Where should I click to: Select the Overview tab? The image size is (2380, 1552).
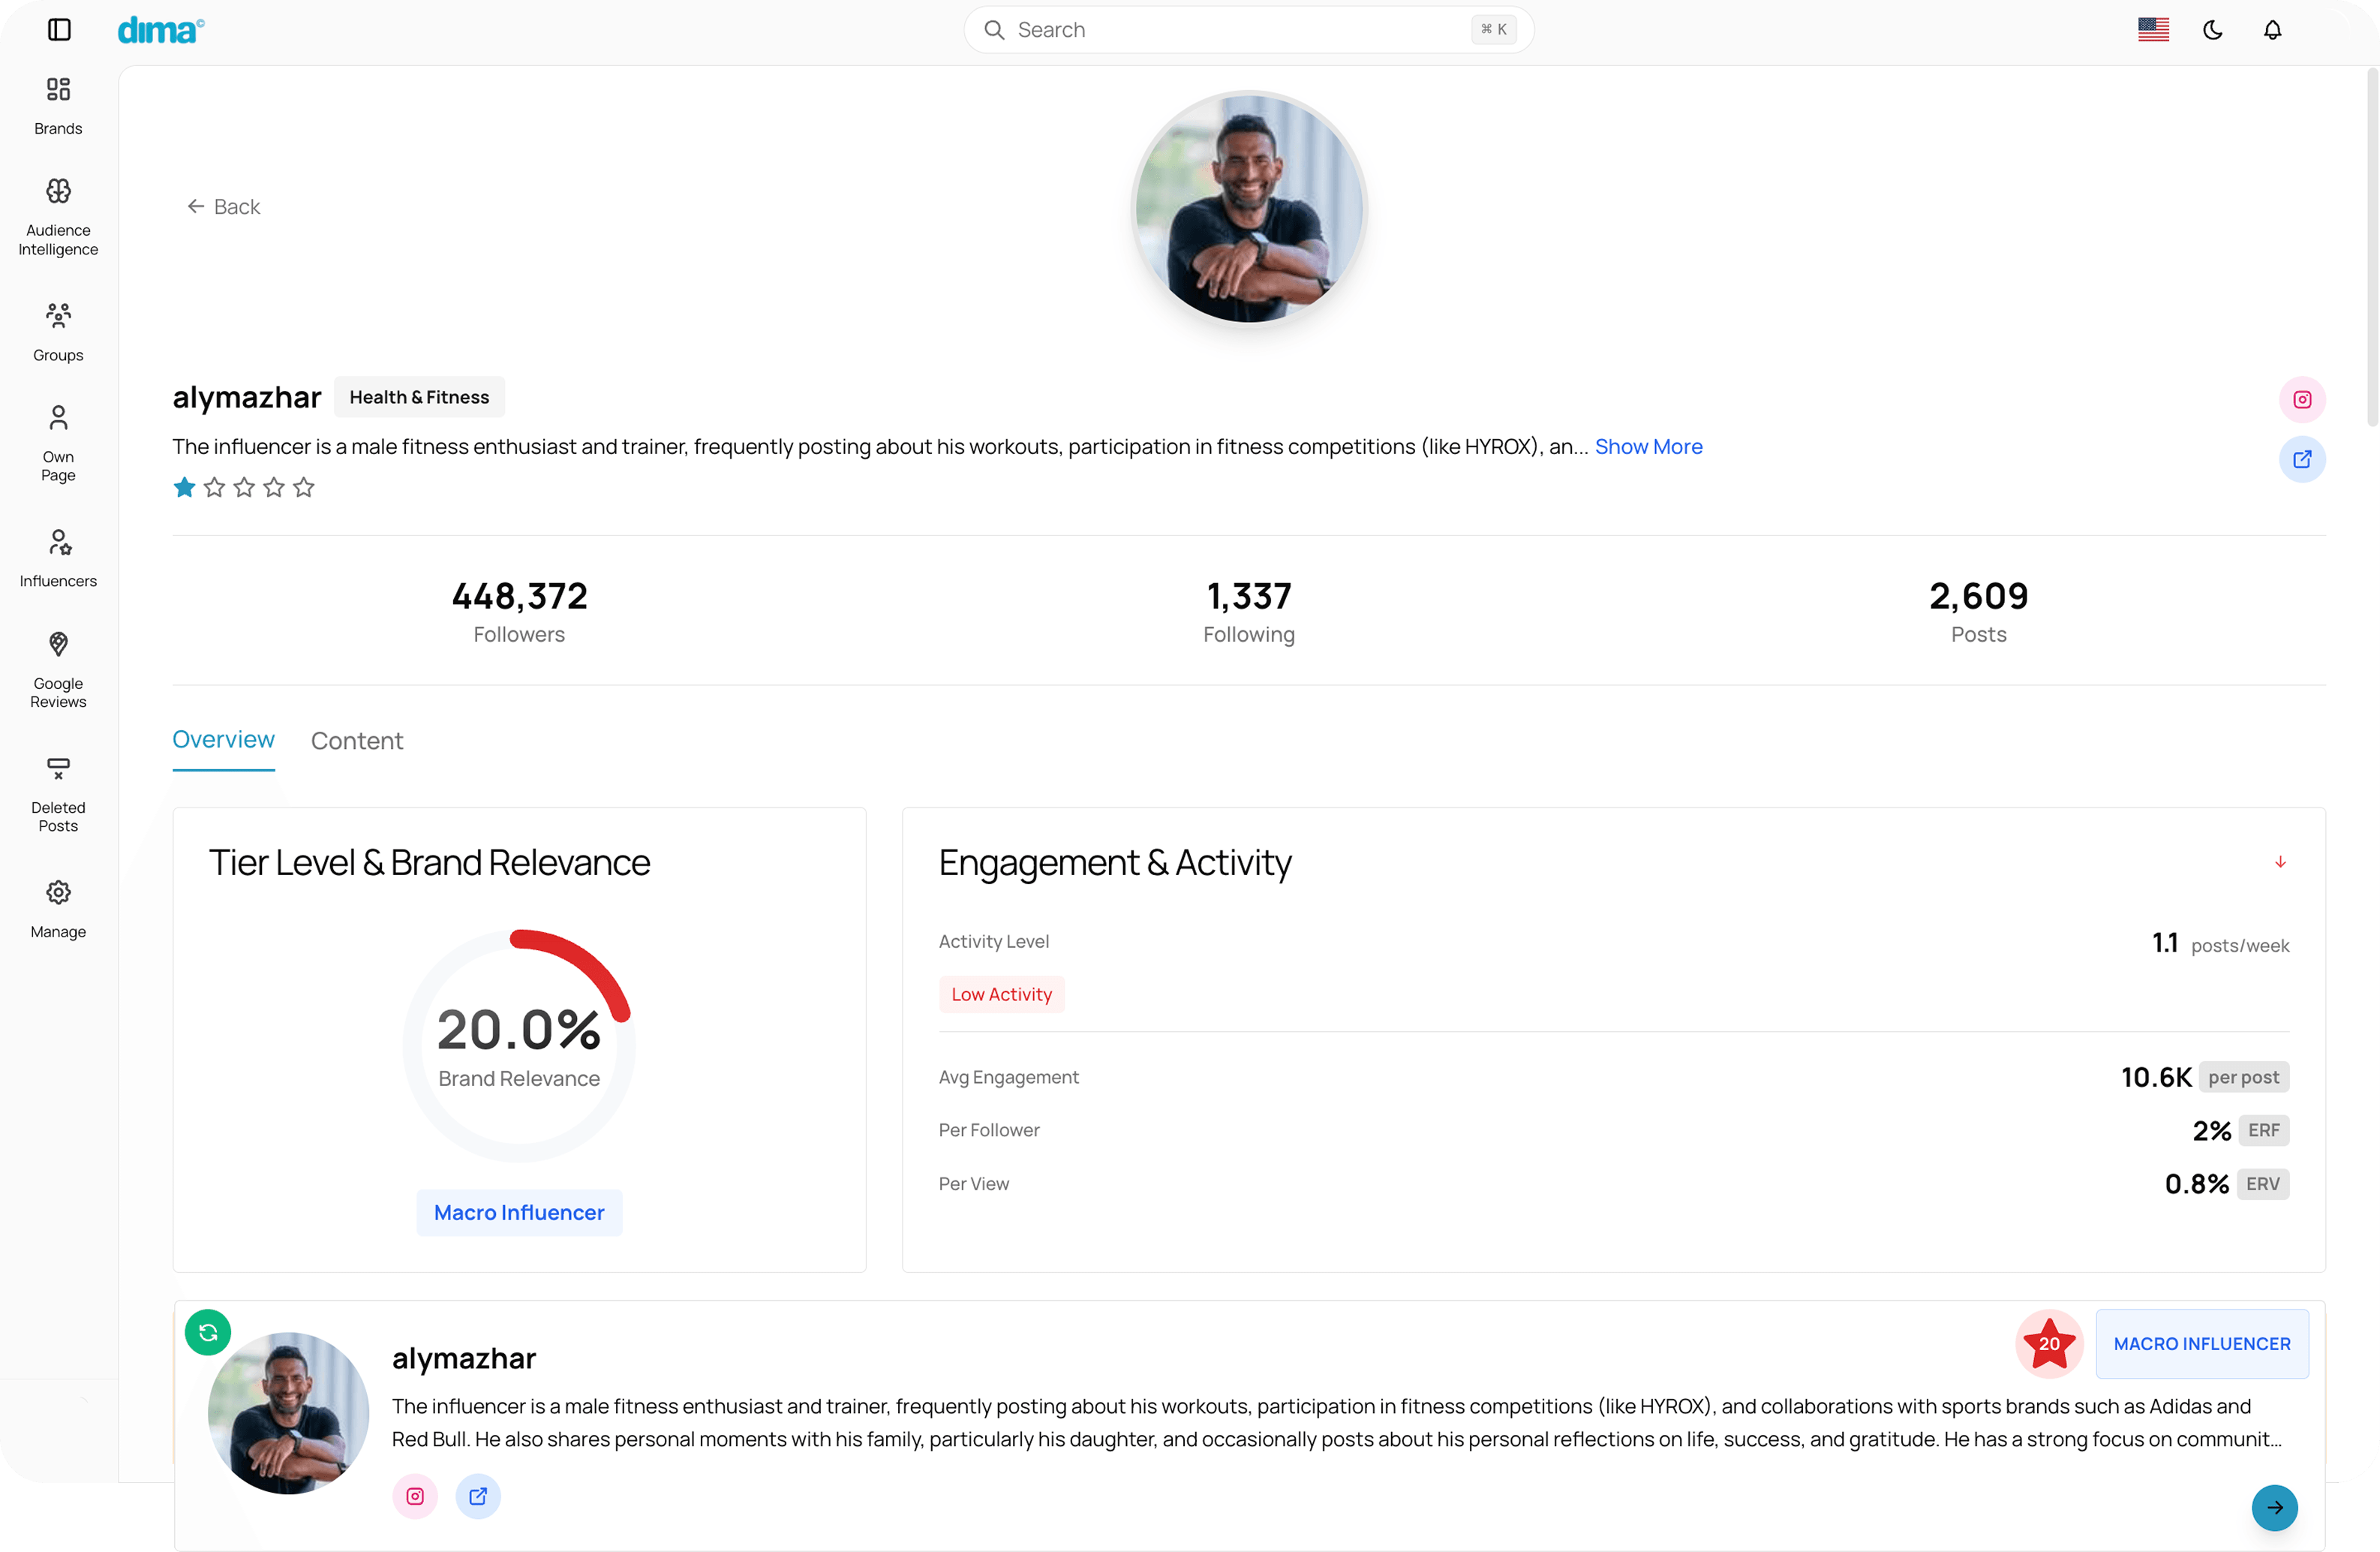pos(223,739)
